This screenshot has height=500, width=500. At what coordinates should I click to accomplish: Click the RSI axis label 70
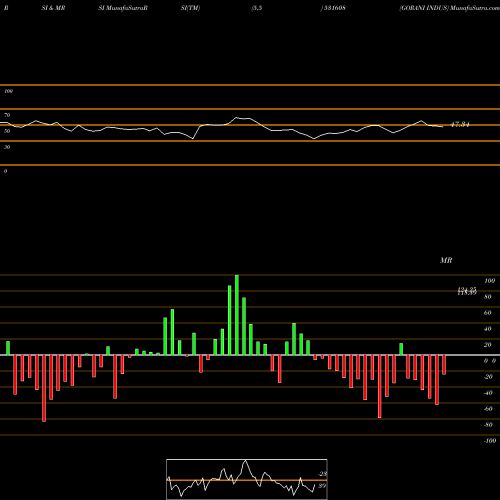coord(7,115)
